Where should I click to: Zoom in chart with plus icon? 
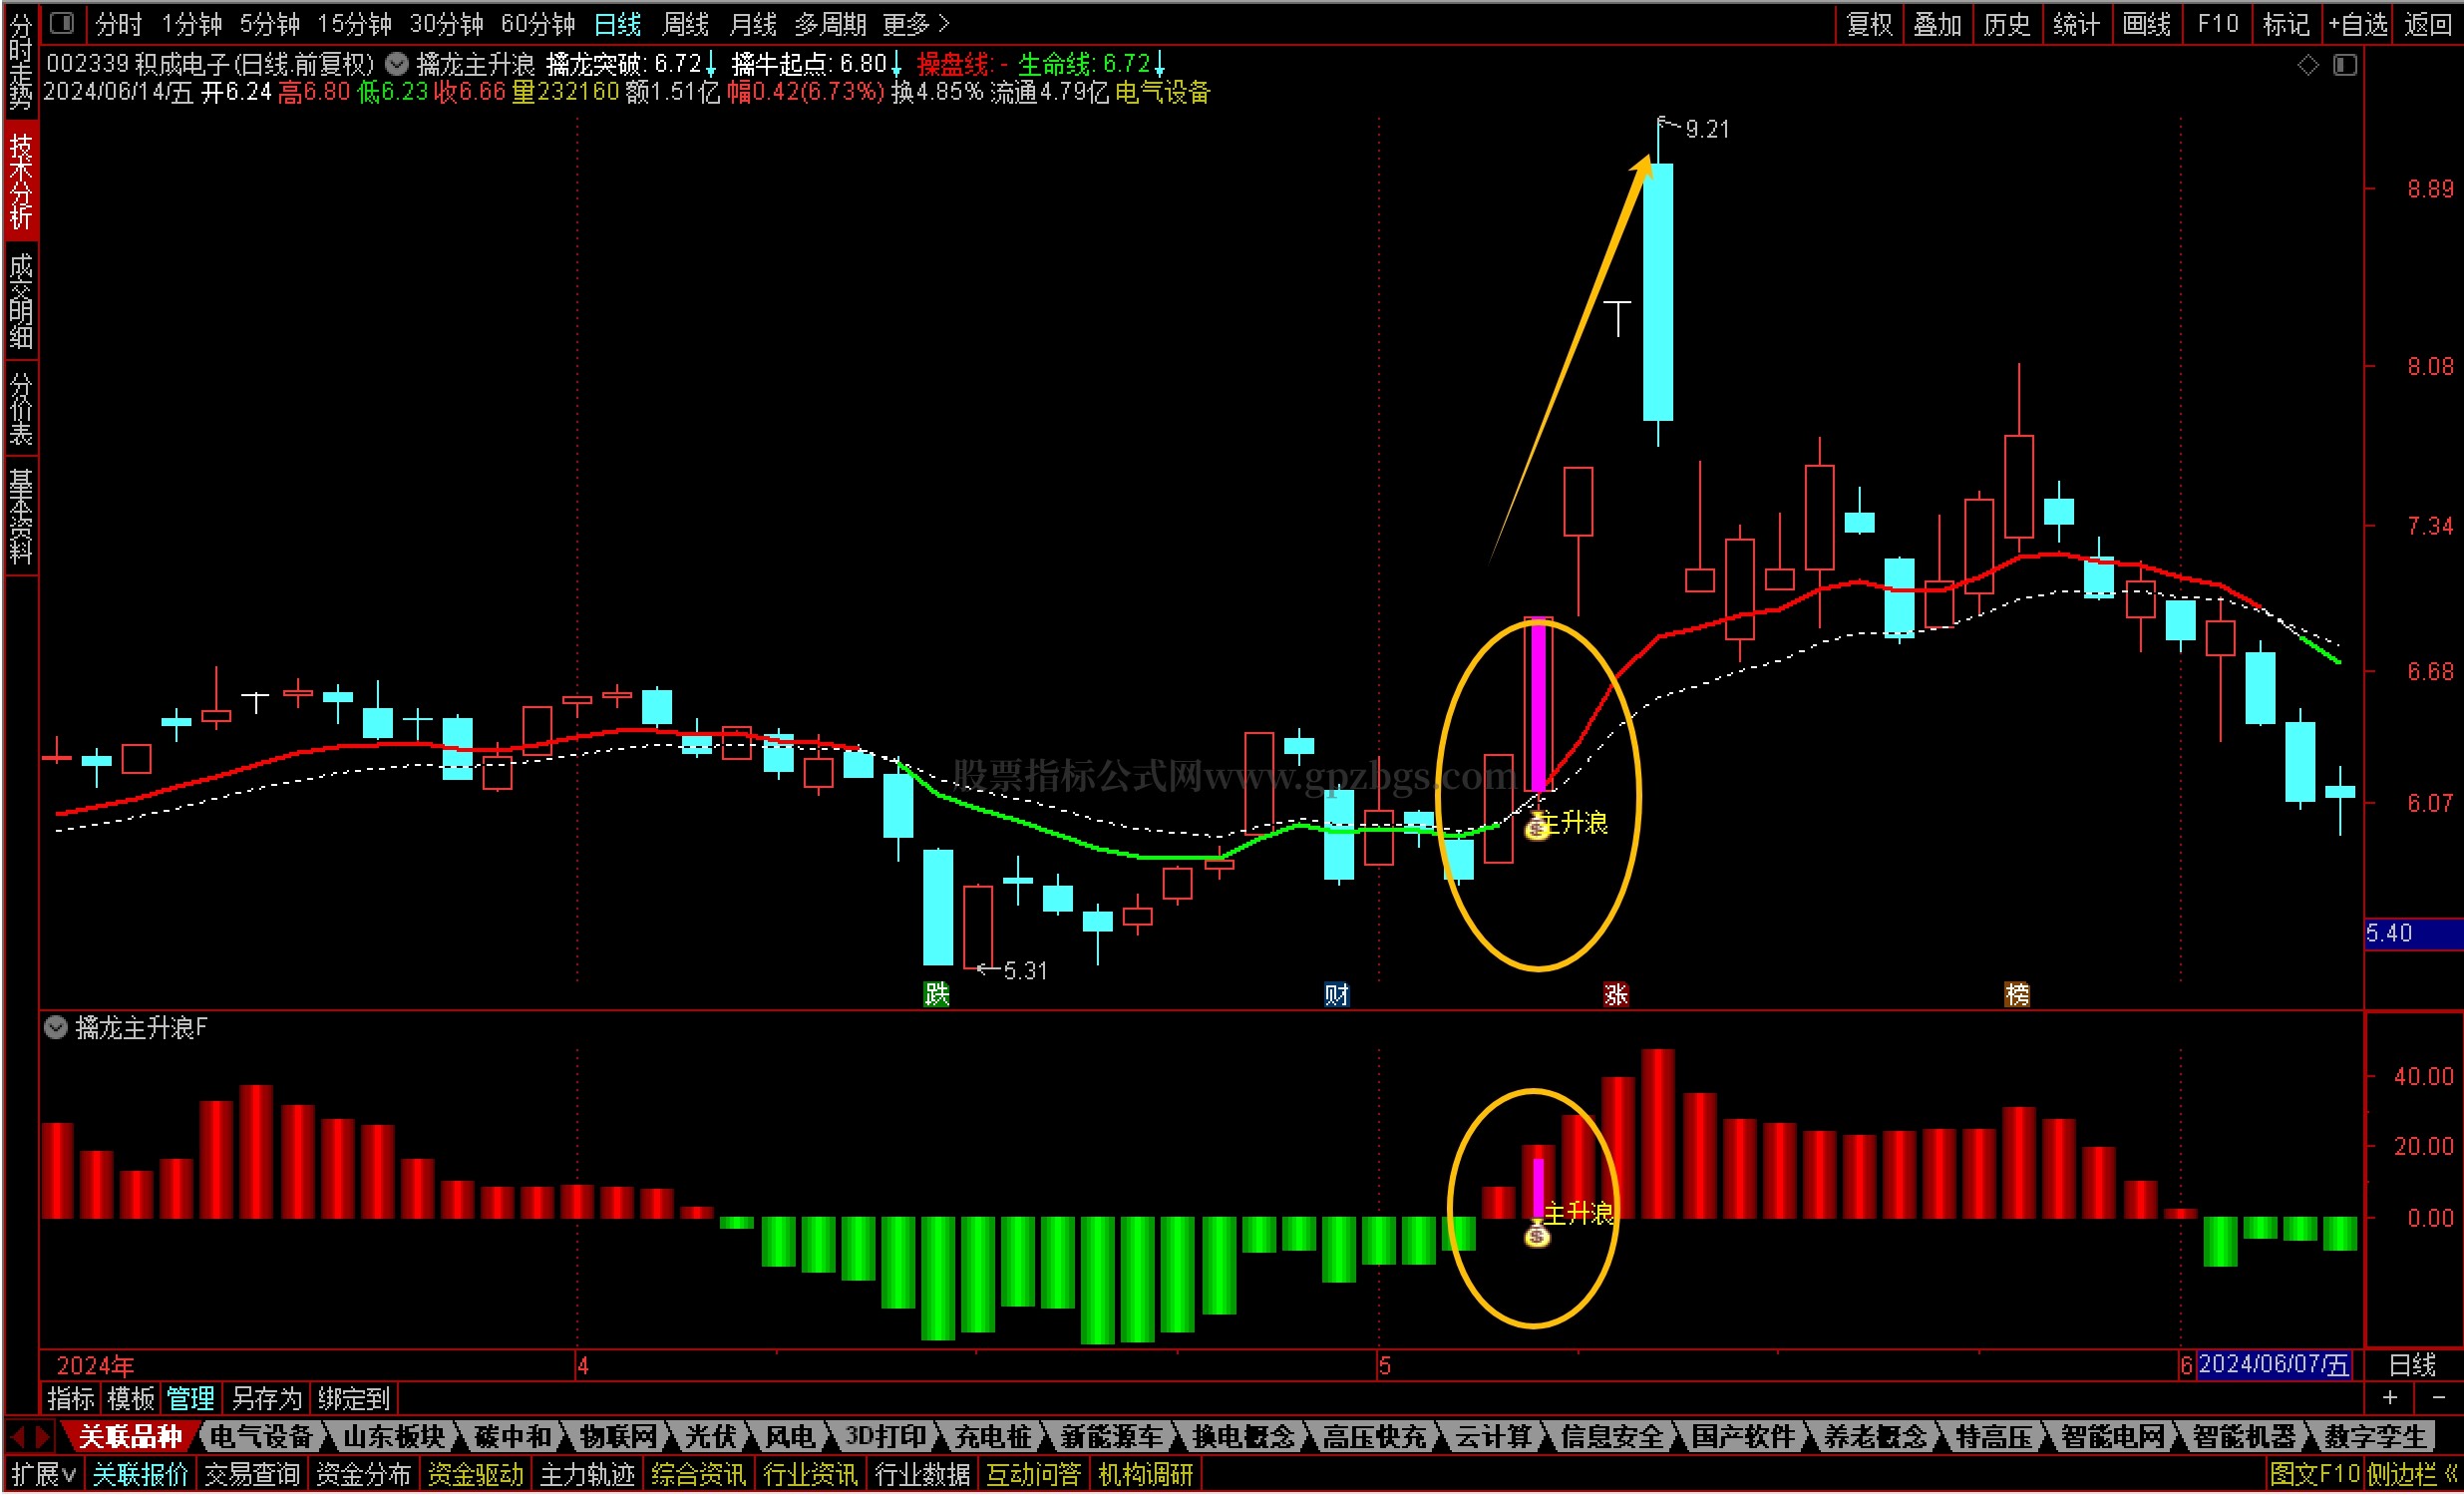click(2390, 1397)
